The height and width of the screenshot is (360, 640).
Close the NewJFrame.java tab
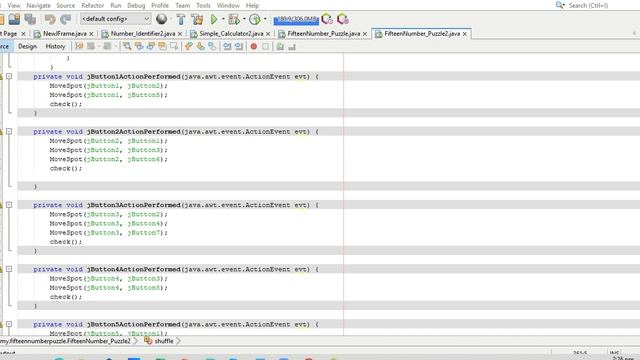tap(91, 34)
